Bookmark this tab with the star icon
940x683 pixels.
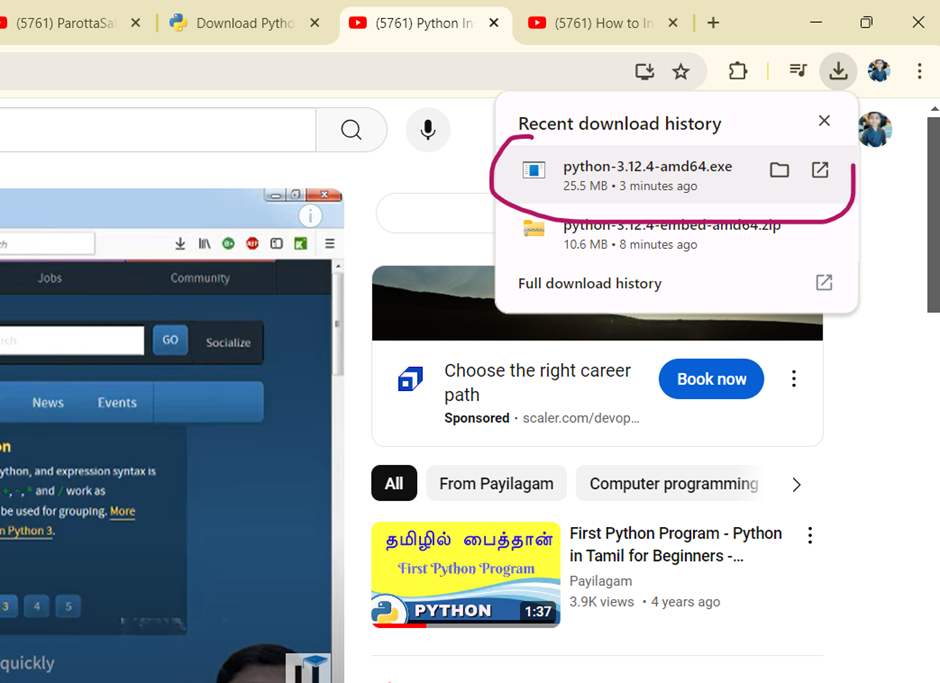click(x=680, y=72)
